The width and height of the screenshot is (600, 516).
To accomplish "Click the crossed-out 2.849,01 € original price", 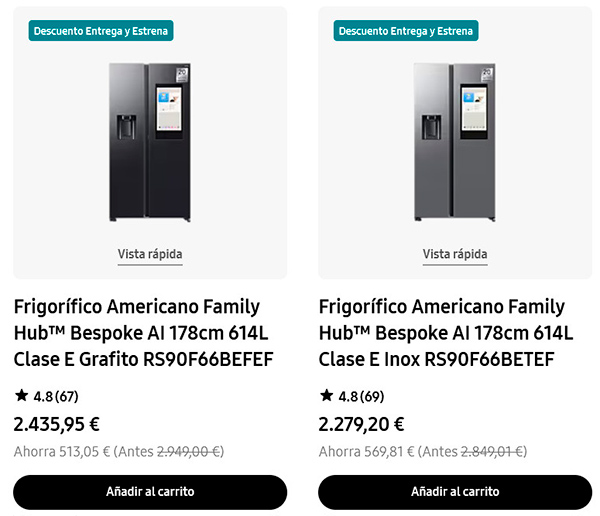I will pos(493,452).
